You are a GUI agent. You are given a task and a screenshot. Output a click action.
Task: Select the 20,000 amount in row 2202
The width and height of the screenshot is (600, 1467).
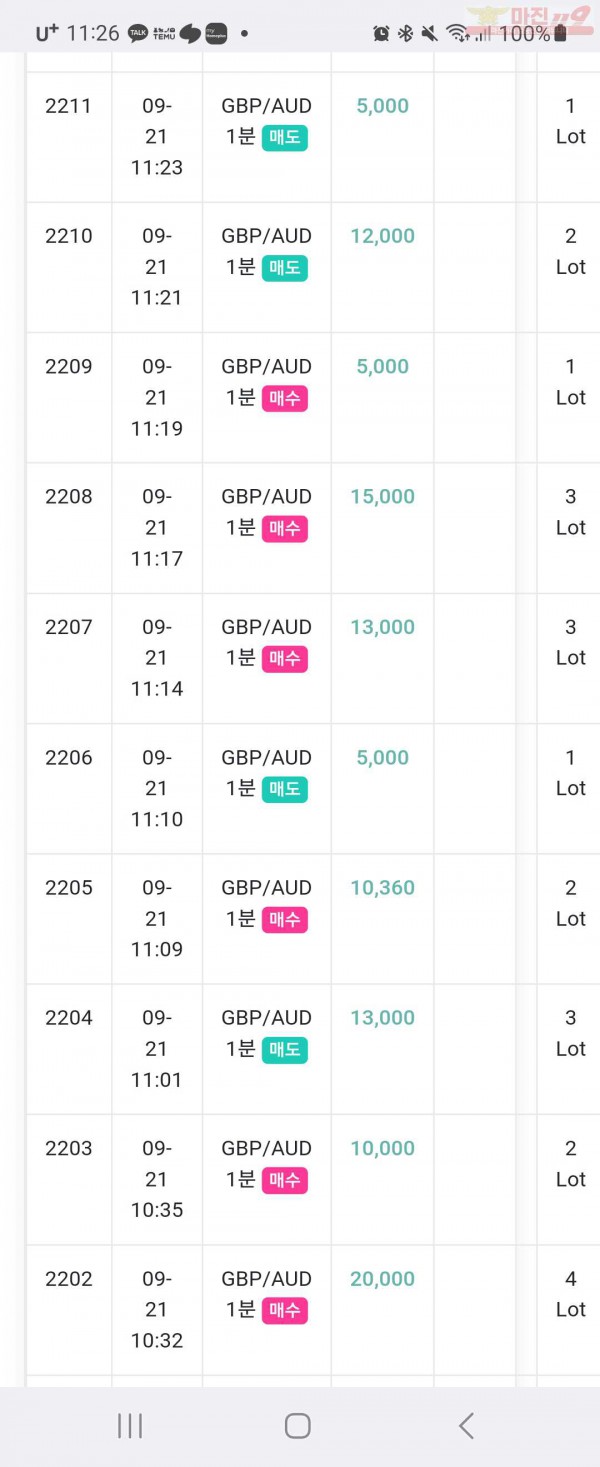coord(382,1279)
